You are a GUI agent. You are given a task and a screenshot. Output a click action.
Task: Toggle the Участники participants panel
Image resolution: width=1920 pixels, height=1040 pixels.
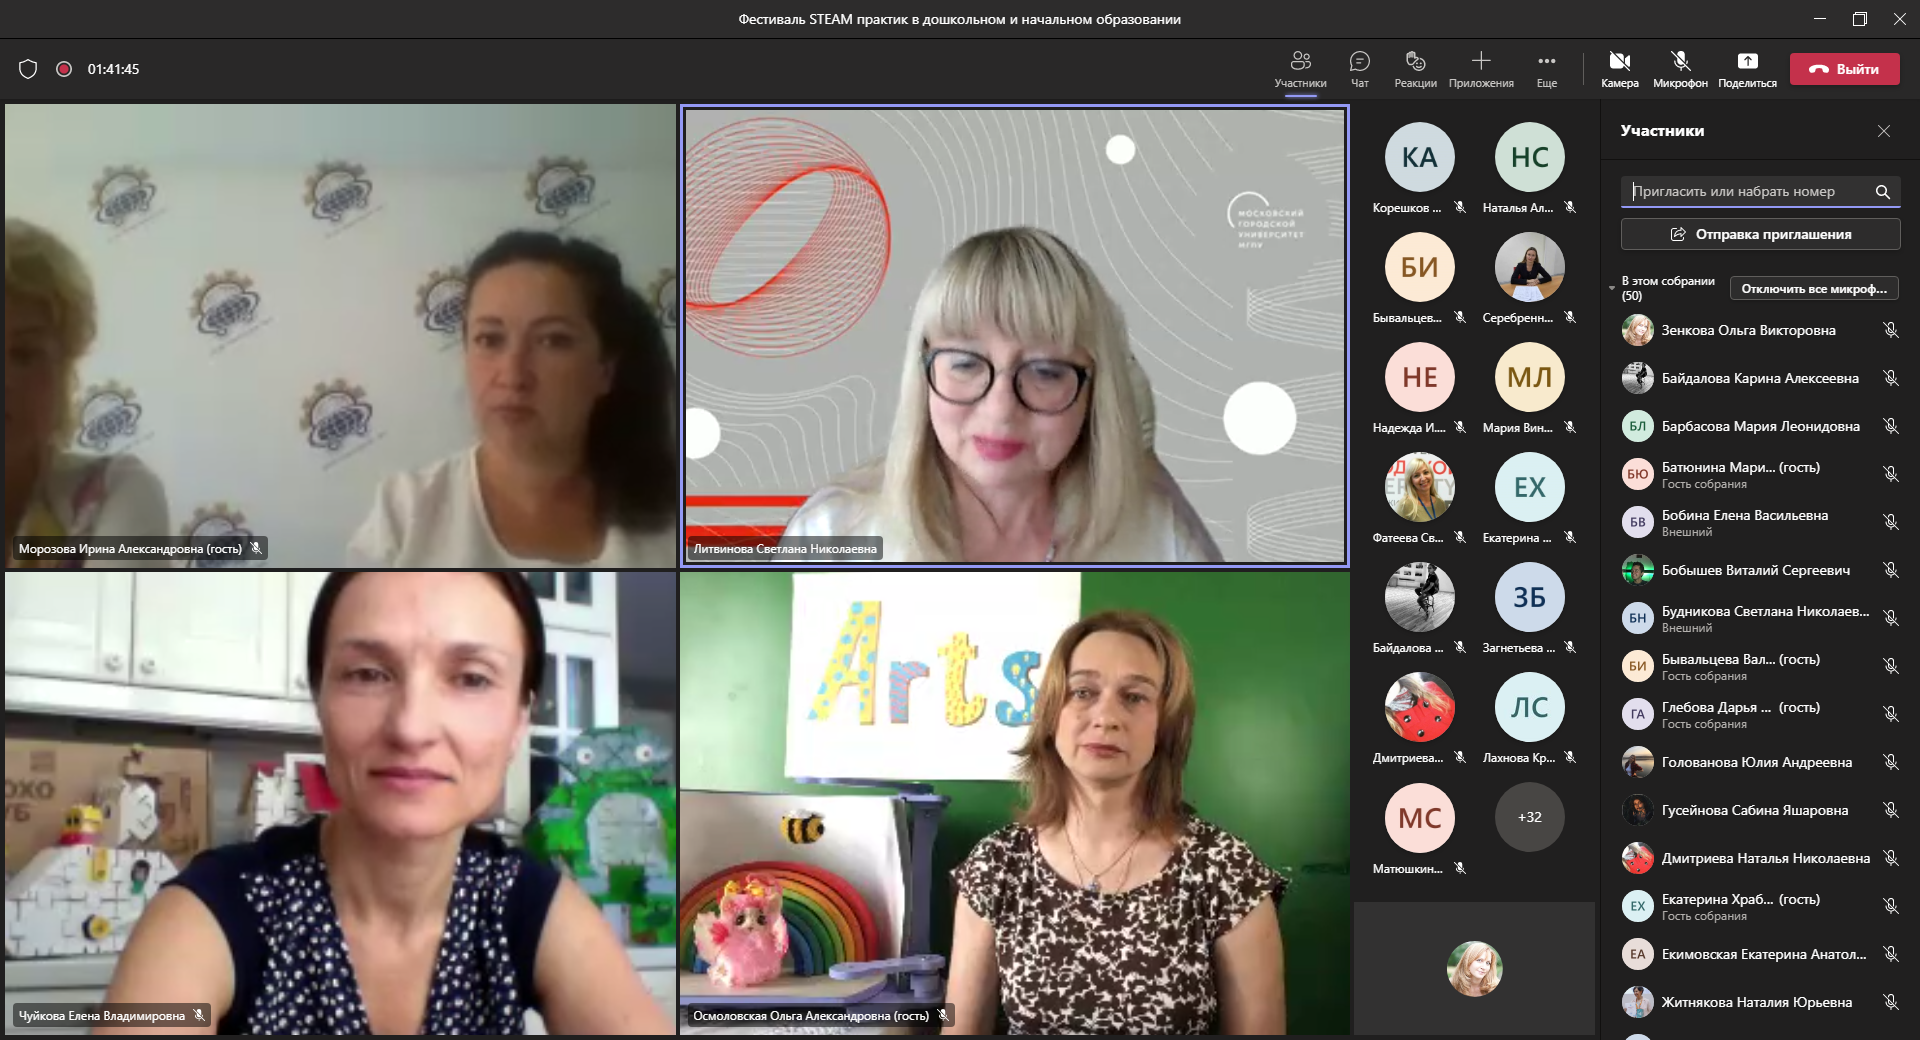pos(1300,62)
